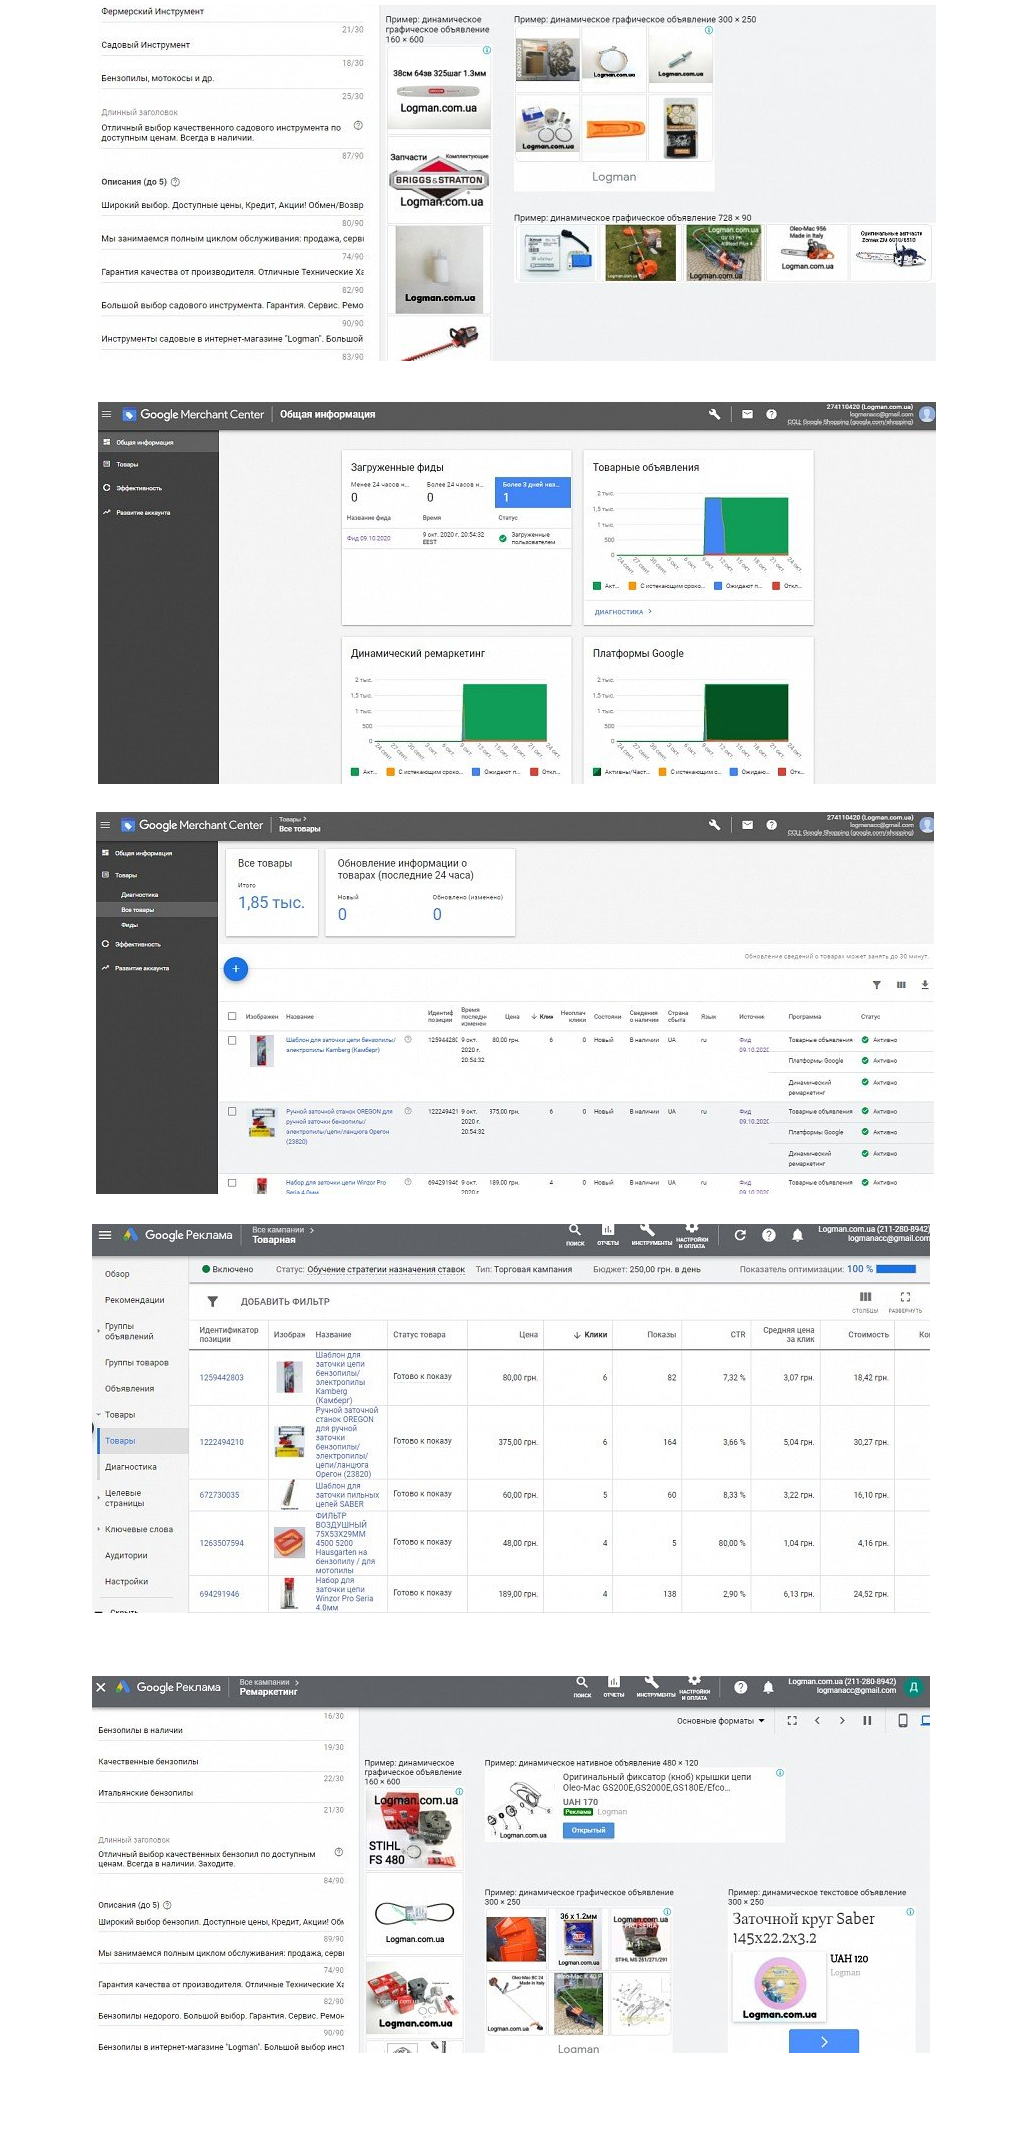Expand Целевые страницы in Ads sidebar
The width and height of the screenshot is (1012, 2148).
99,1498
